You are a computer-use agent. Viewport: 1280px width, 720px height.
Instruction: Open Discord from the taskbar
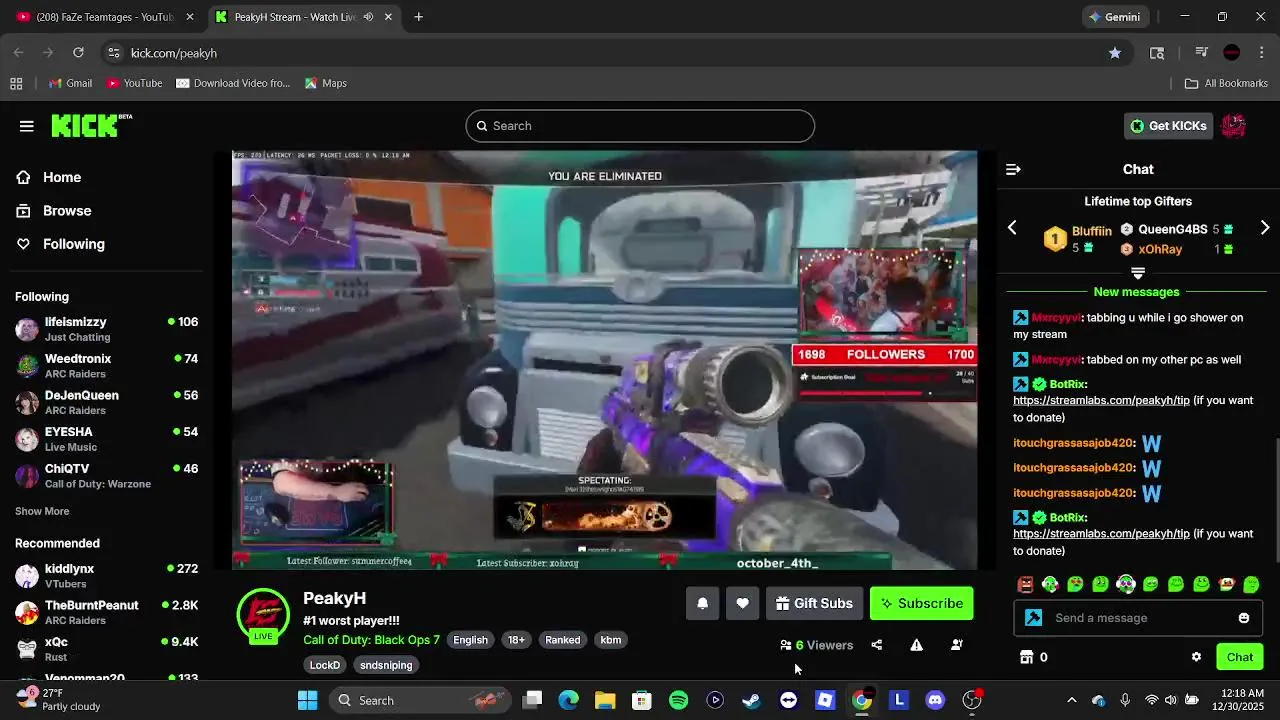[935, 700]
